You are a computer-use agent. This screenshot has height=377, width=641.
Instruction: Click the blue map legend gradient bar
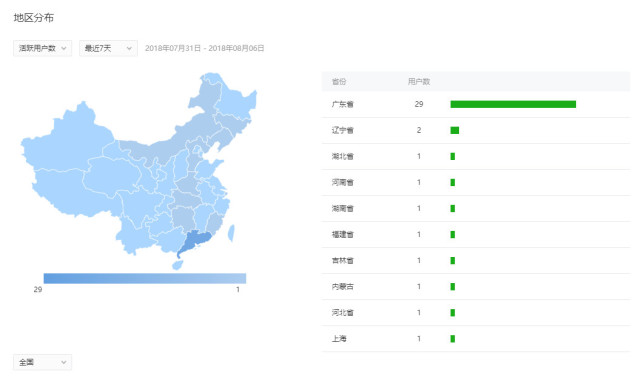click(x=145, y=278)
